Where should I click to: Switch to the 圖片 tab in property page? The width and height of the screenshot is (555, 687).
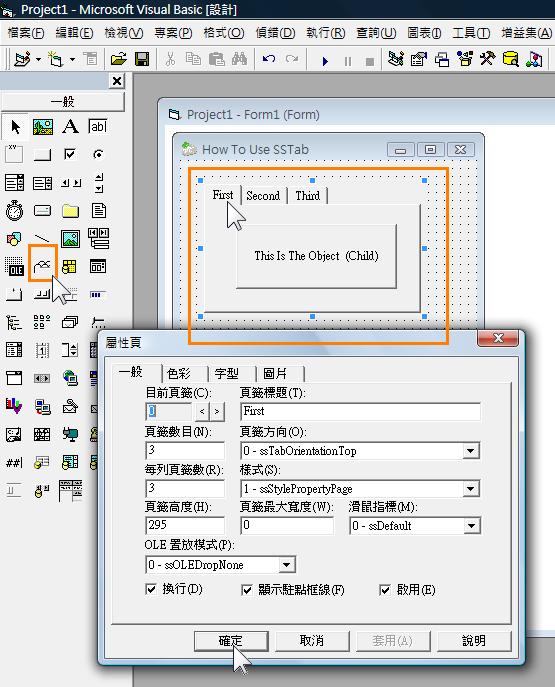pyautogui.click(x=275, y=374)
